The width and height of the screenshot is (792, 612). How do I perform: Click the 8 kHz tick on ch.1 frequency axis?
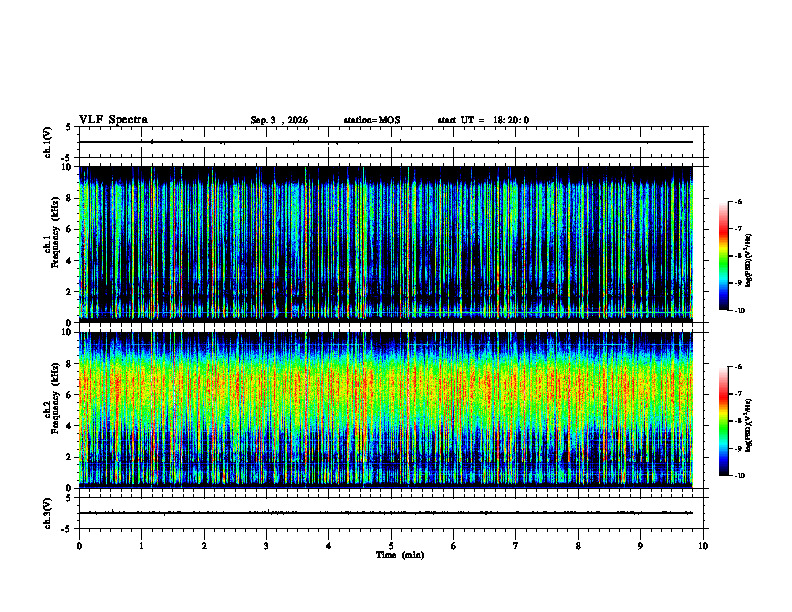[x=69, y=198]
